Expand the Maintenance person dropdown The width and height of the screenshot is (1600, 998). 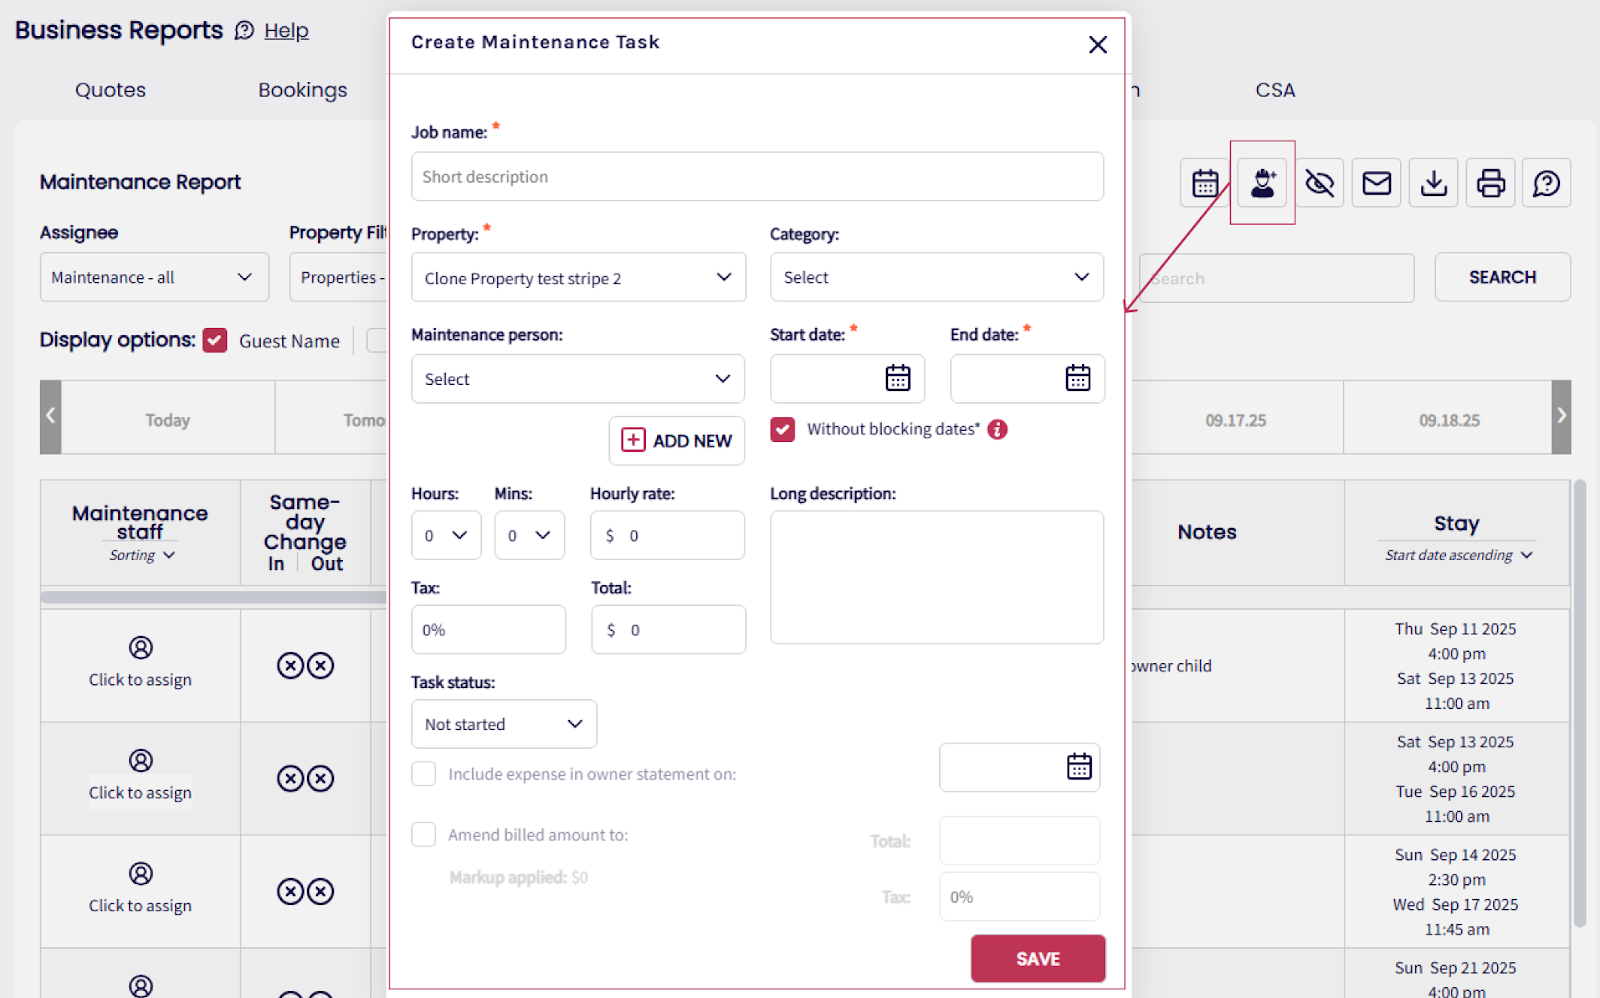578,379
